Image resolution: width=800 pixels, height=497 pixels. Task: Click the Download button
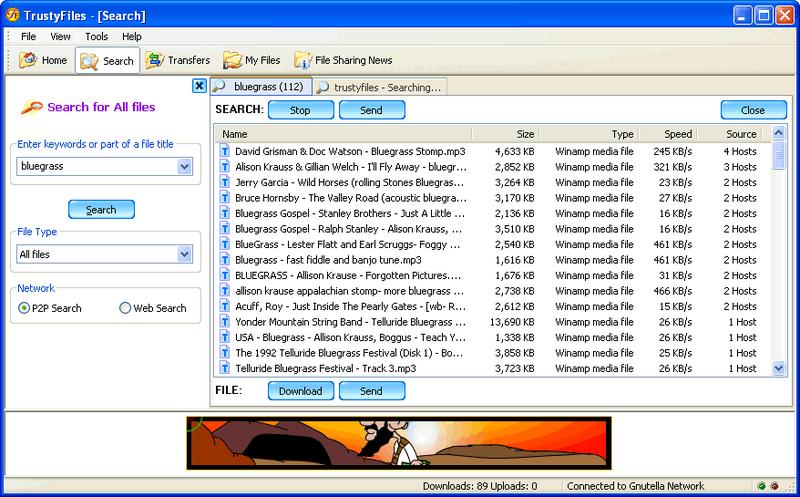click(301, 391)
